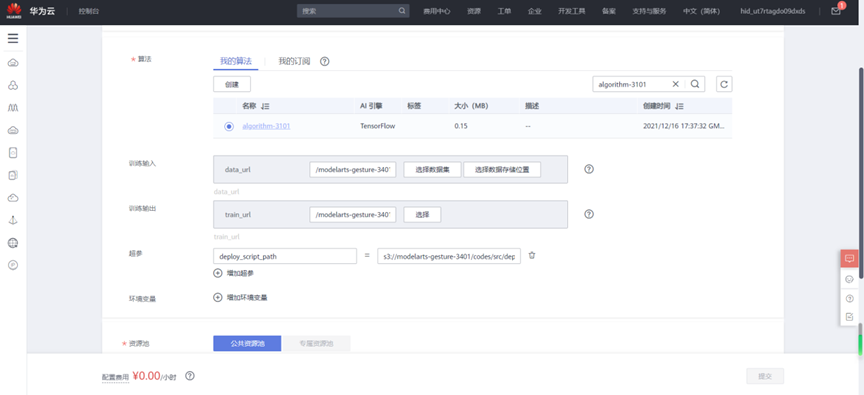Open the red chat feedback icon on right edge

849,258
